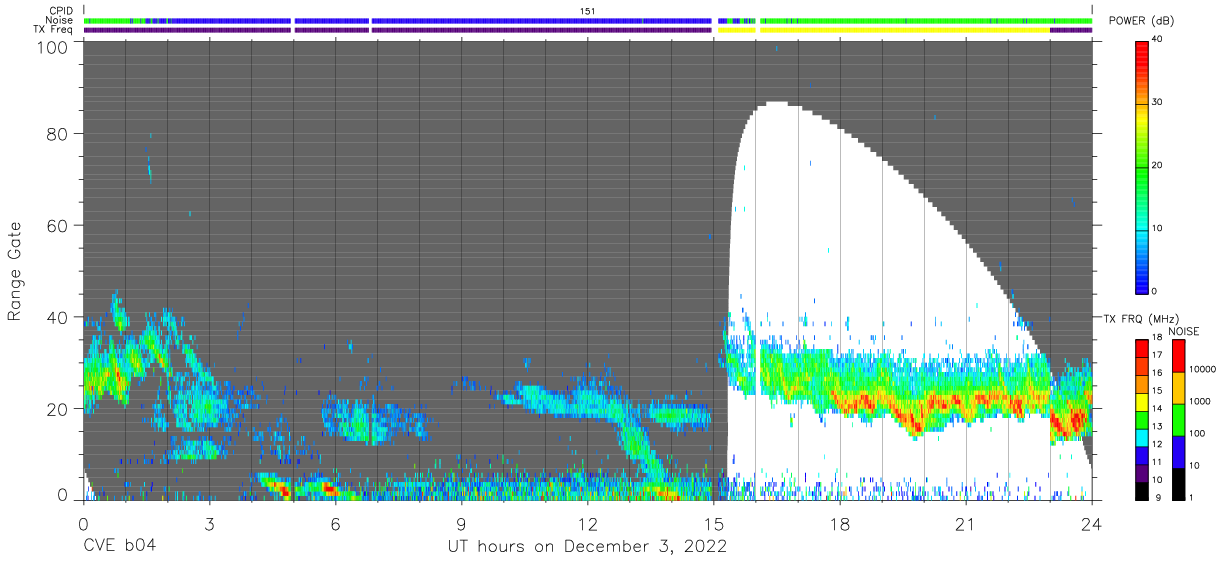Click range gate tick label '100'
Viewport: 1228px width, 567px height.
point(51,47)
